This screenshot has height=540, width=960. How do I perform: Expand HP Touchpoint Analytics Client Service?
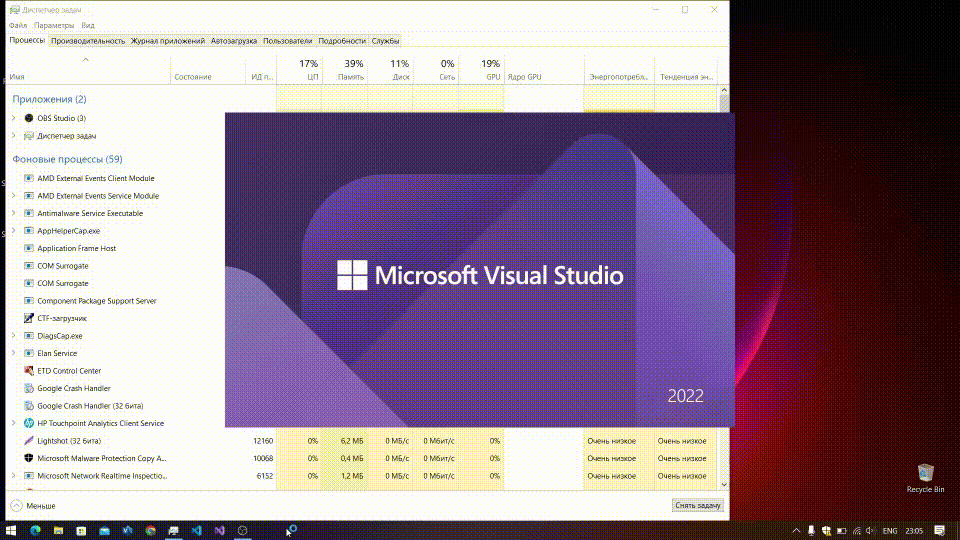click(x=13, y=423)
